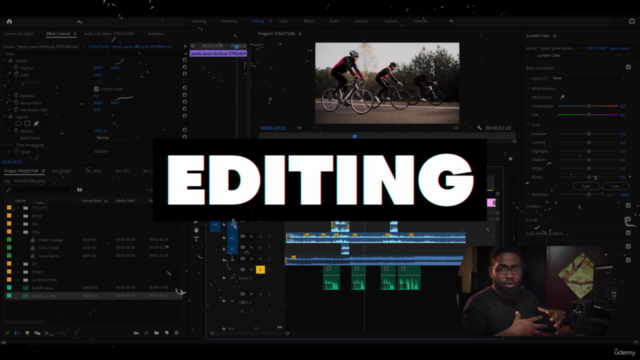The width and height of the screenshot is (640, 360).
Task: Toggle the Creative section checkbox
Action: [x=628, y=206]
